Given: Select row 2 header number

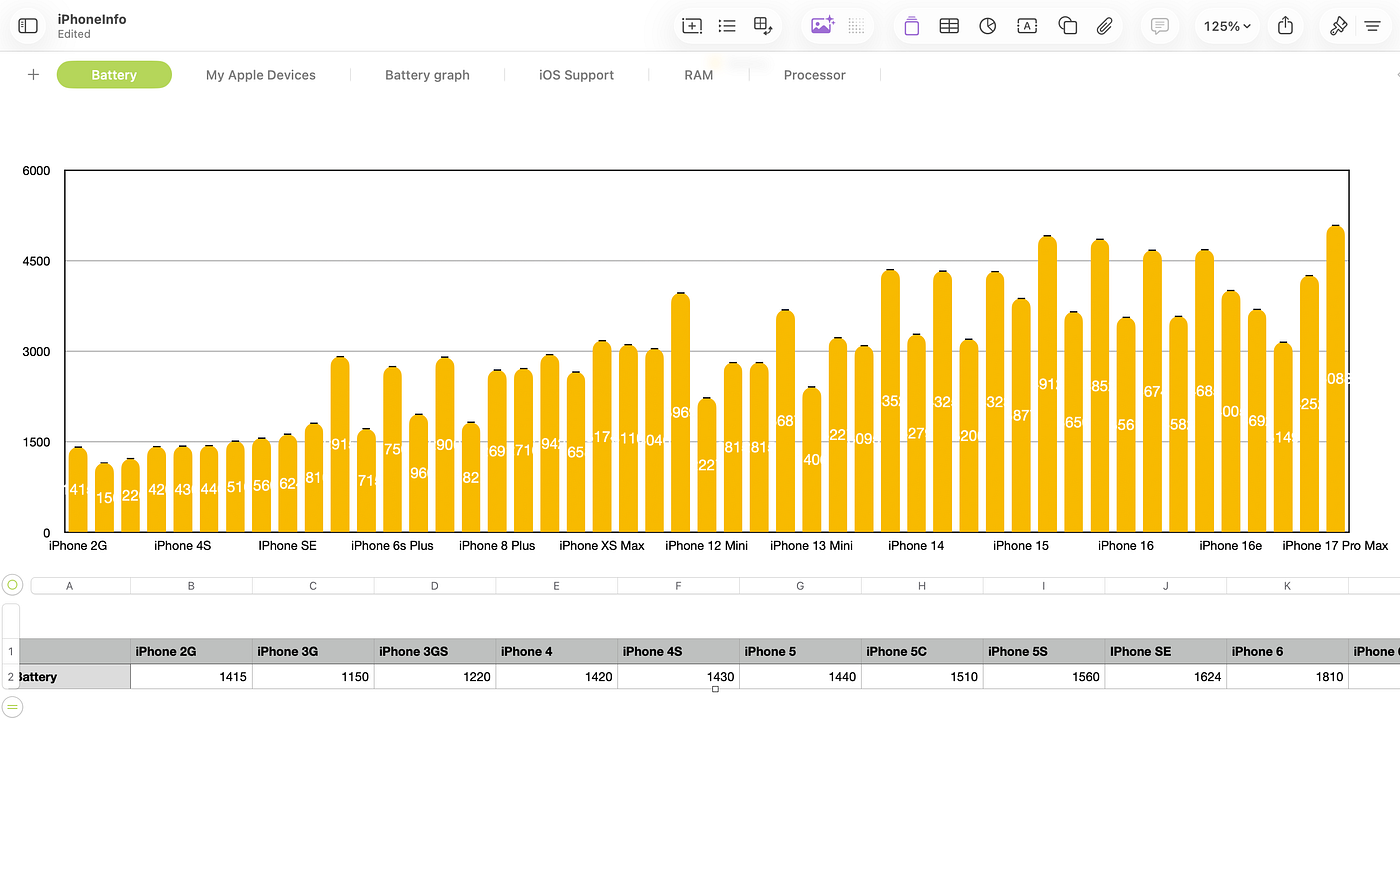Looking at the screenshot, I should (x=11, y=677).
